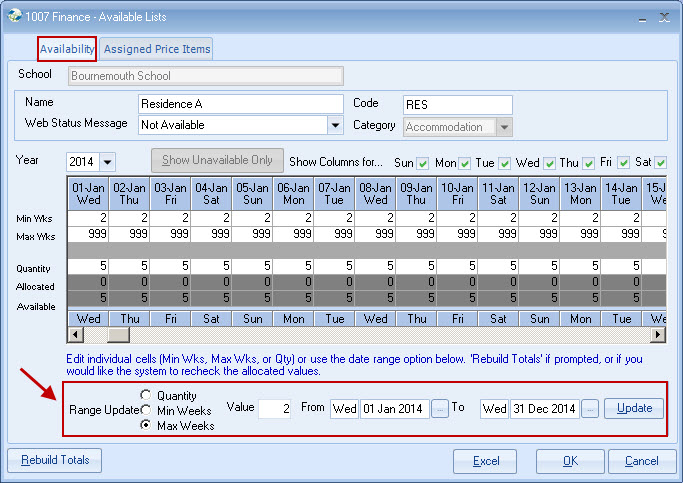Viewport: 683px width, 483px height.
Task: Click the Excel export button
Action: click(485, 461)
